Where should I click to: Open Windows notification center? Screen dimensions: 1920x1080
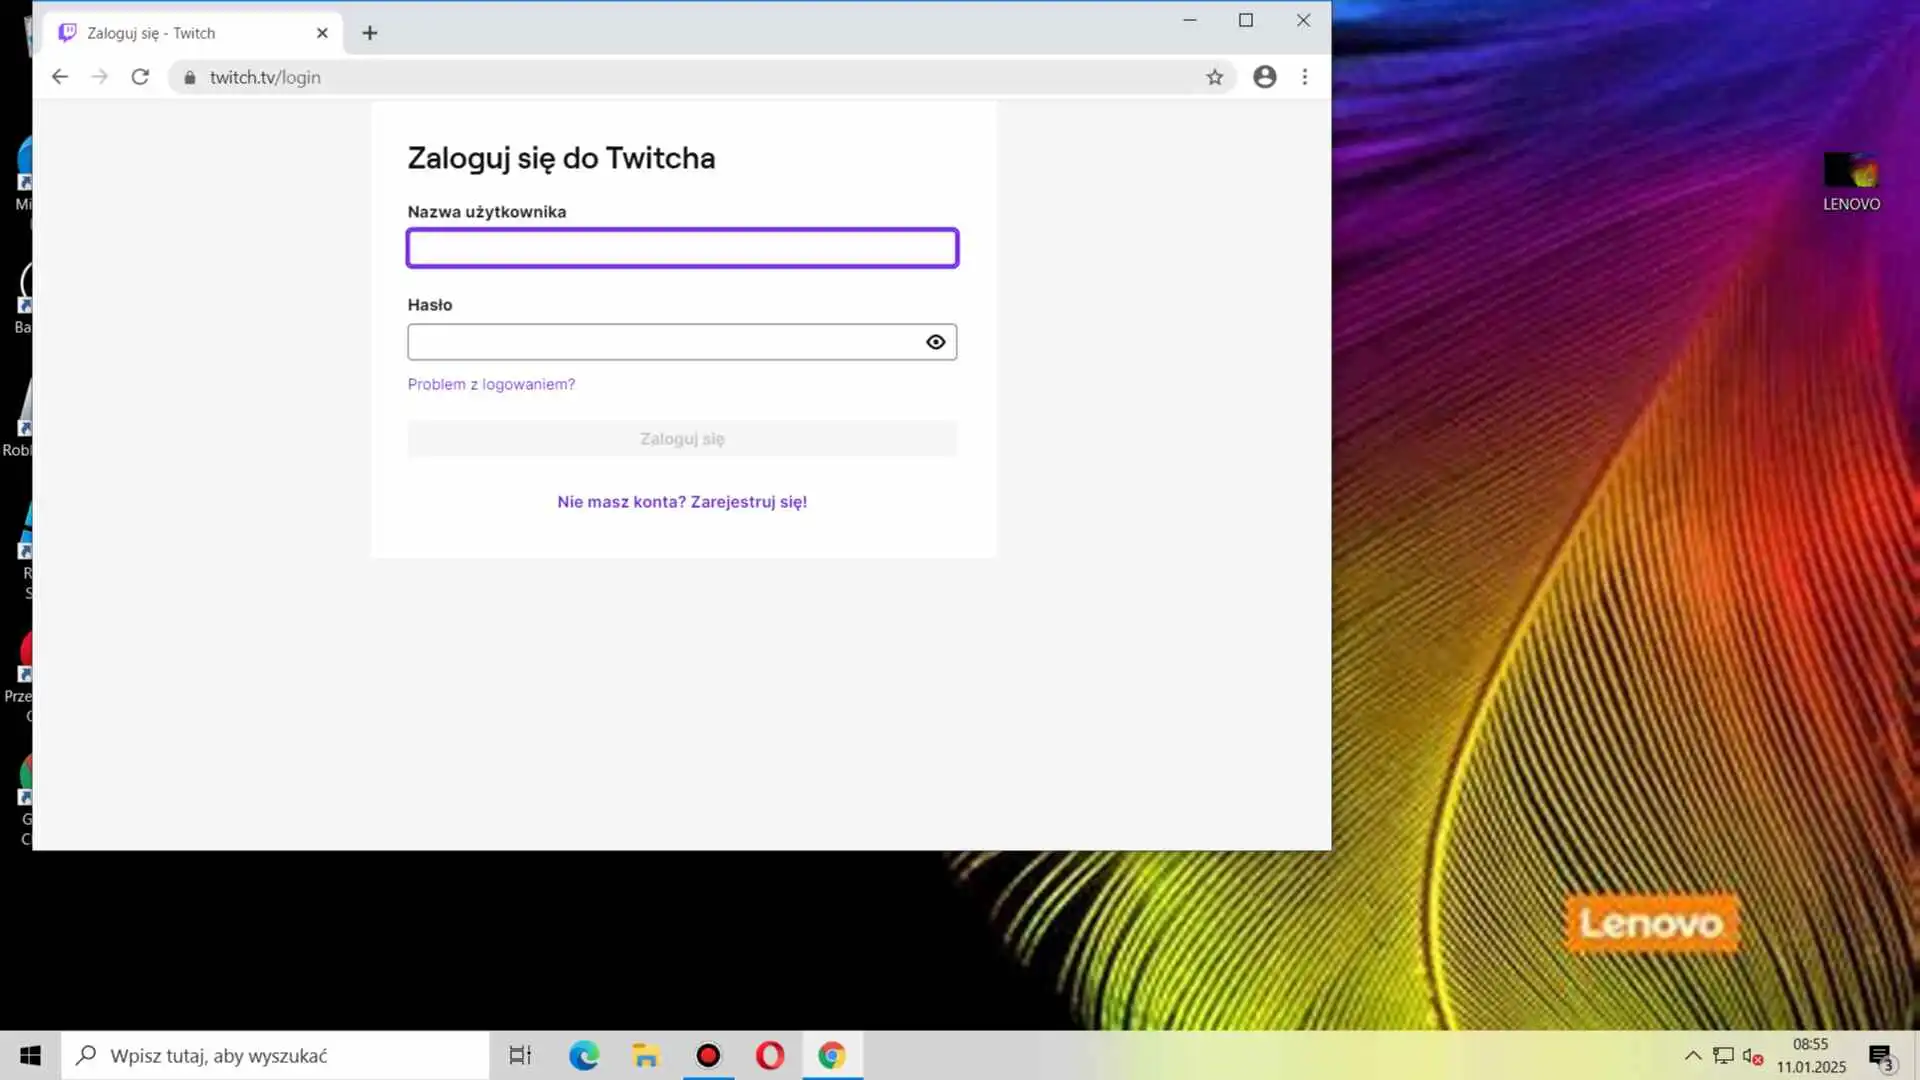[x=1880, y=1056]
